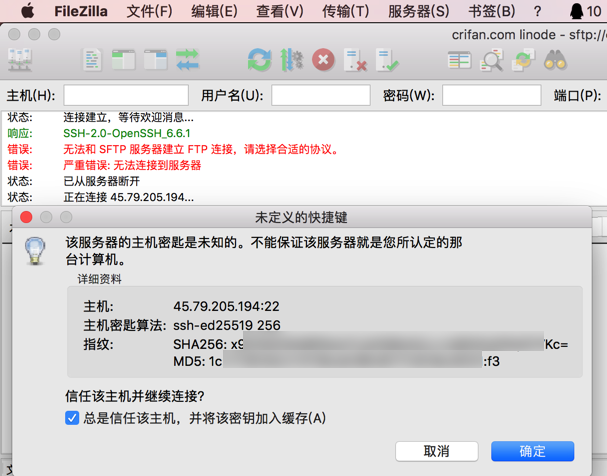Toggle the transfer queue display icon

click(188, 60)
